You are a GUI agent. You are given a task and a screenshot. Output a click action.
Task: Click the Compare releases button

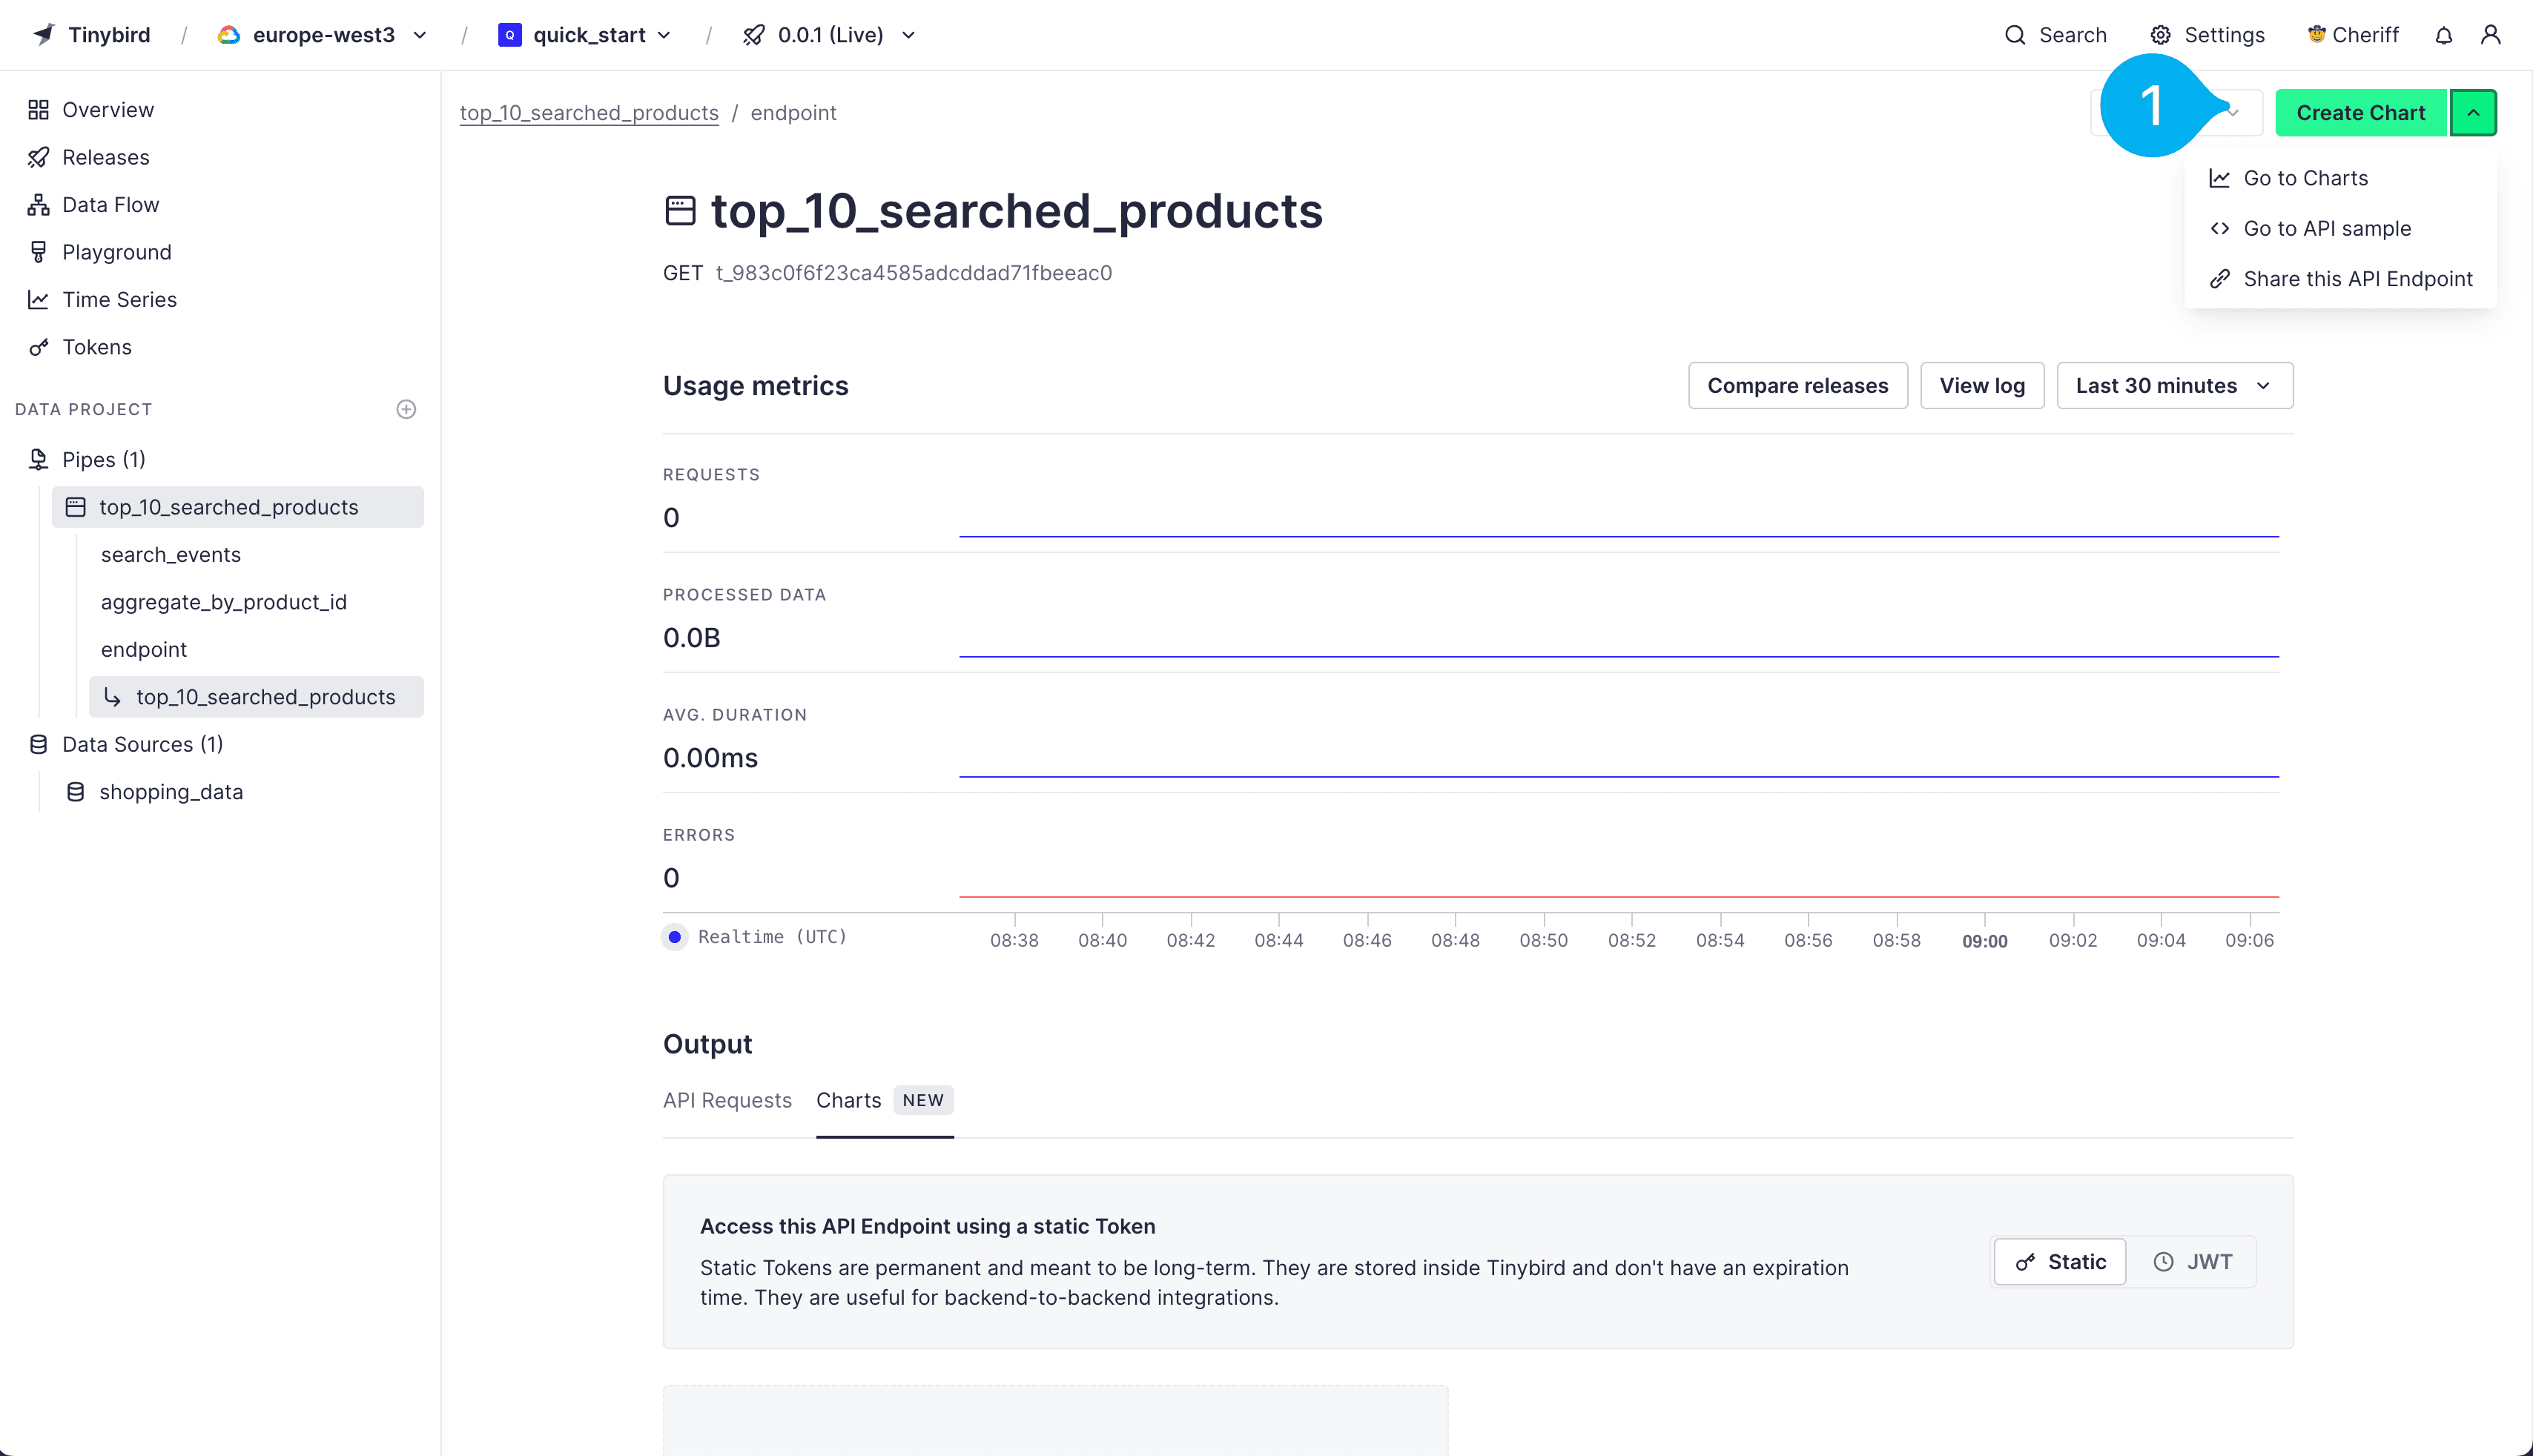(x=1798, y=386)
